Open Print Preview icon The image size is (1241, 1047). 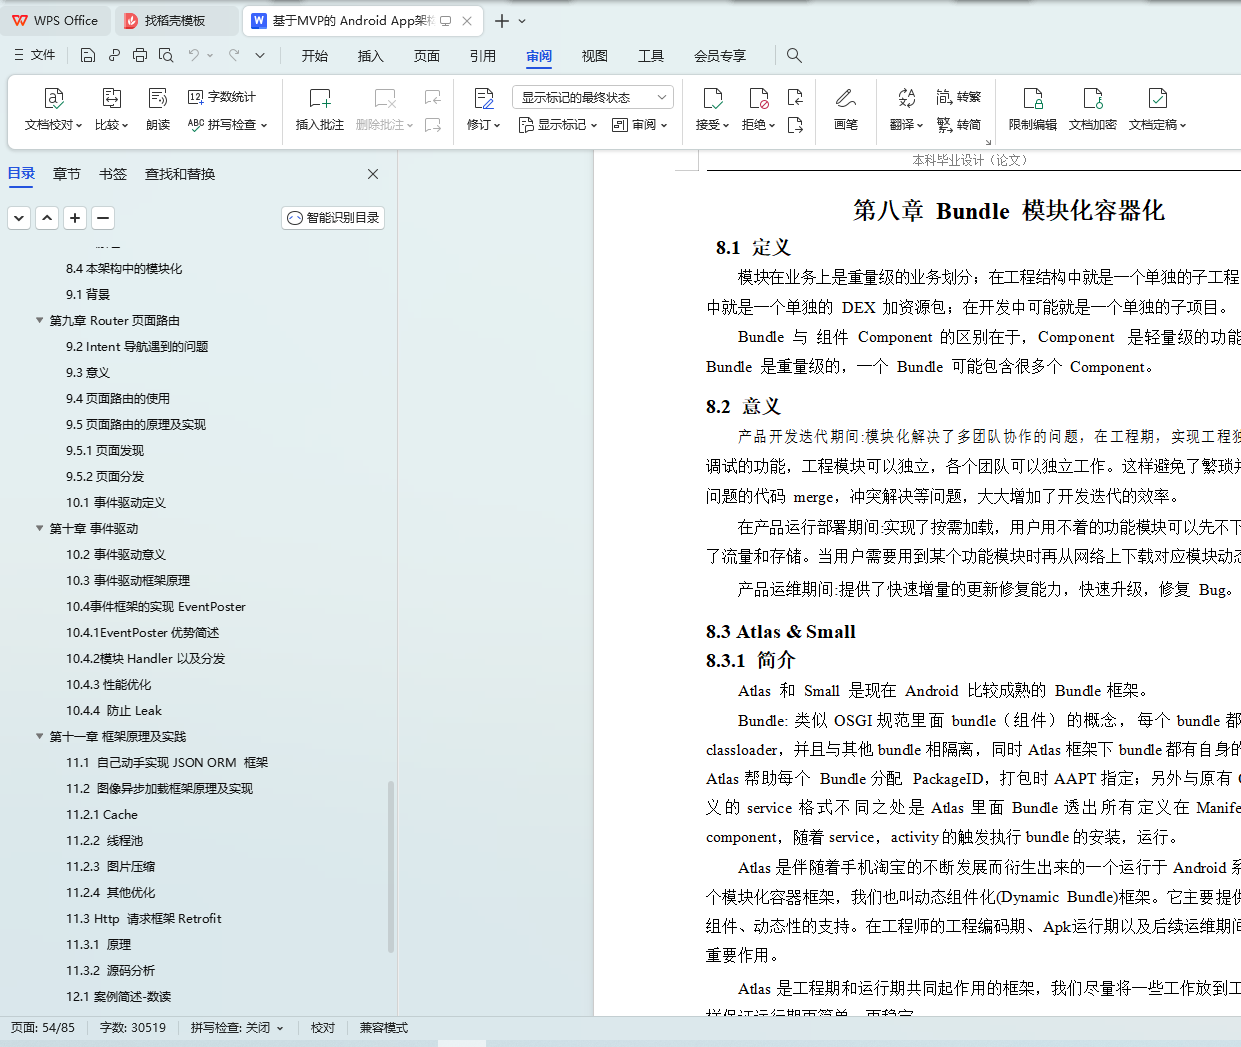(x=166, y=55)
